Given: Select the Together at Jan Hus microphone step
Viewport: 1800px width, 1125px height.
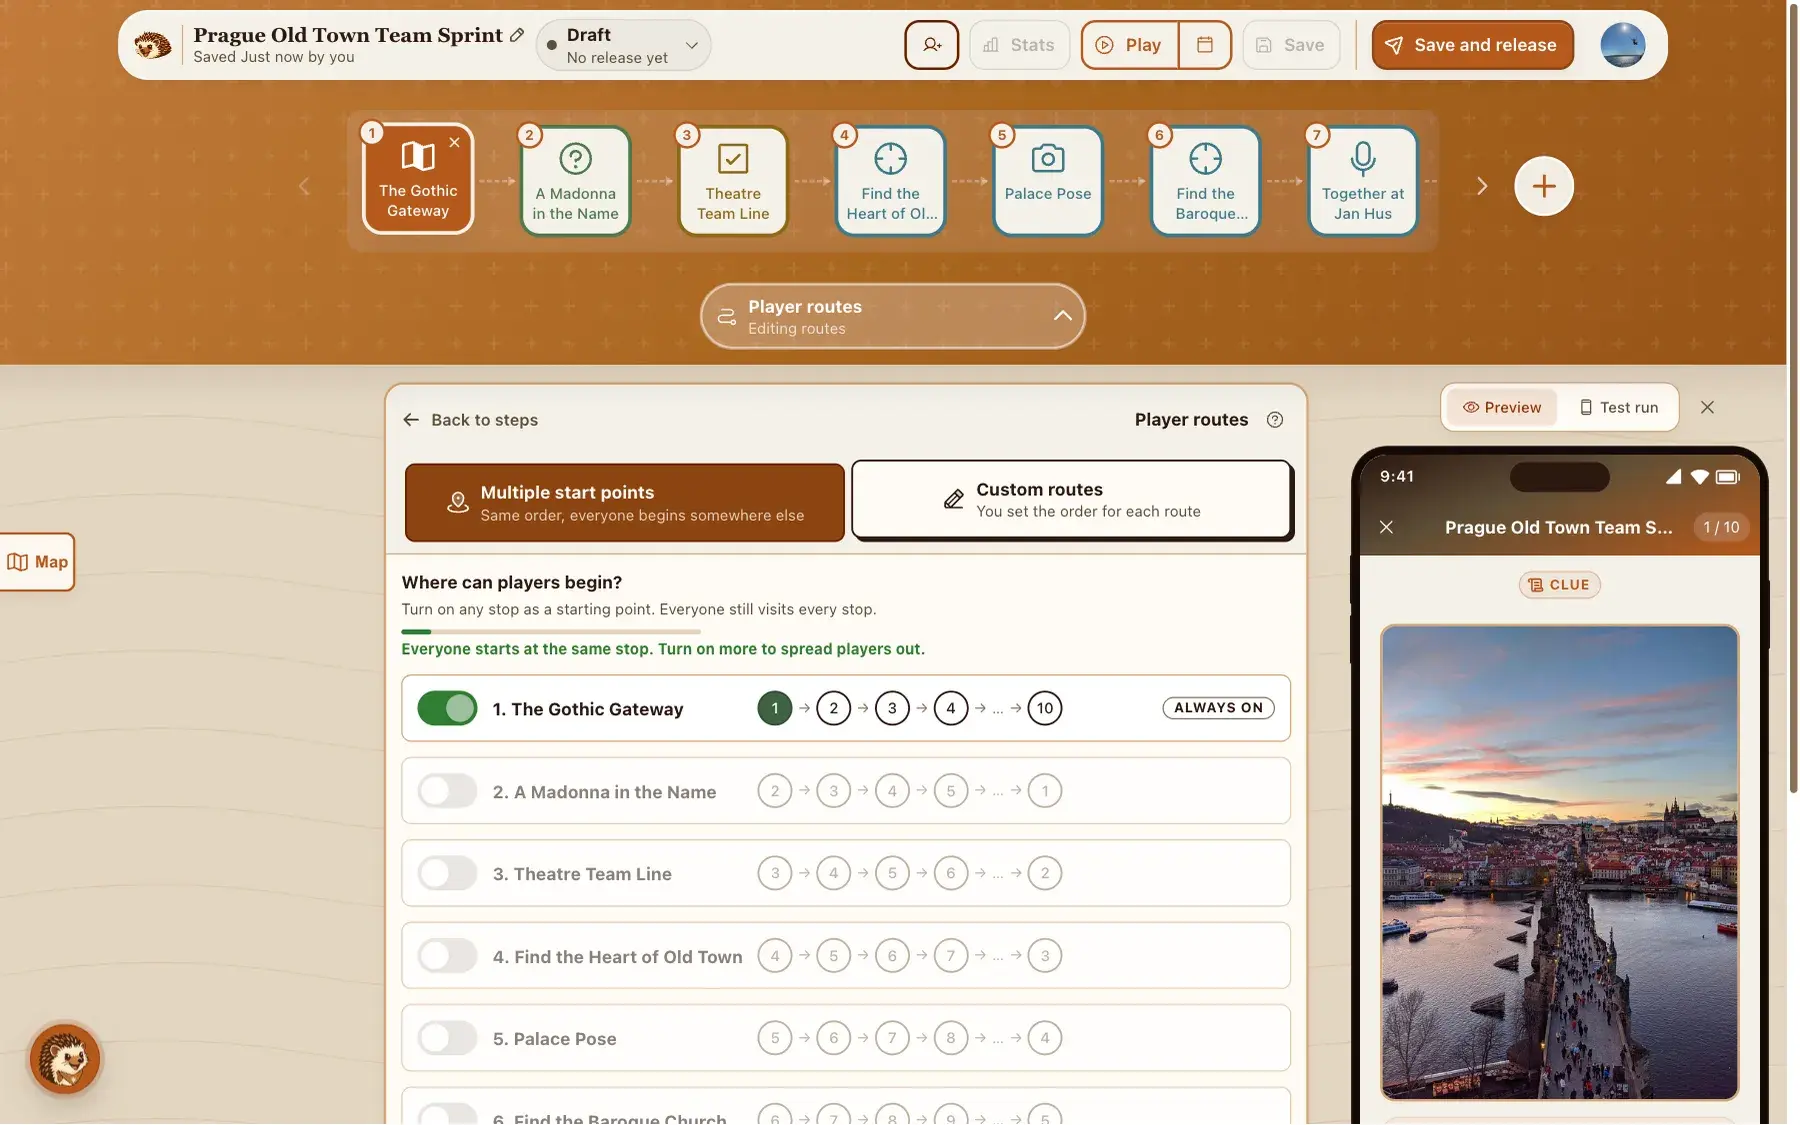Looking at the screenshot, I should click(x=1362, y=181).
